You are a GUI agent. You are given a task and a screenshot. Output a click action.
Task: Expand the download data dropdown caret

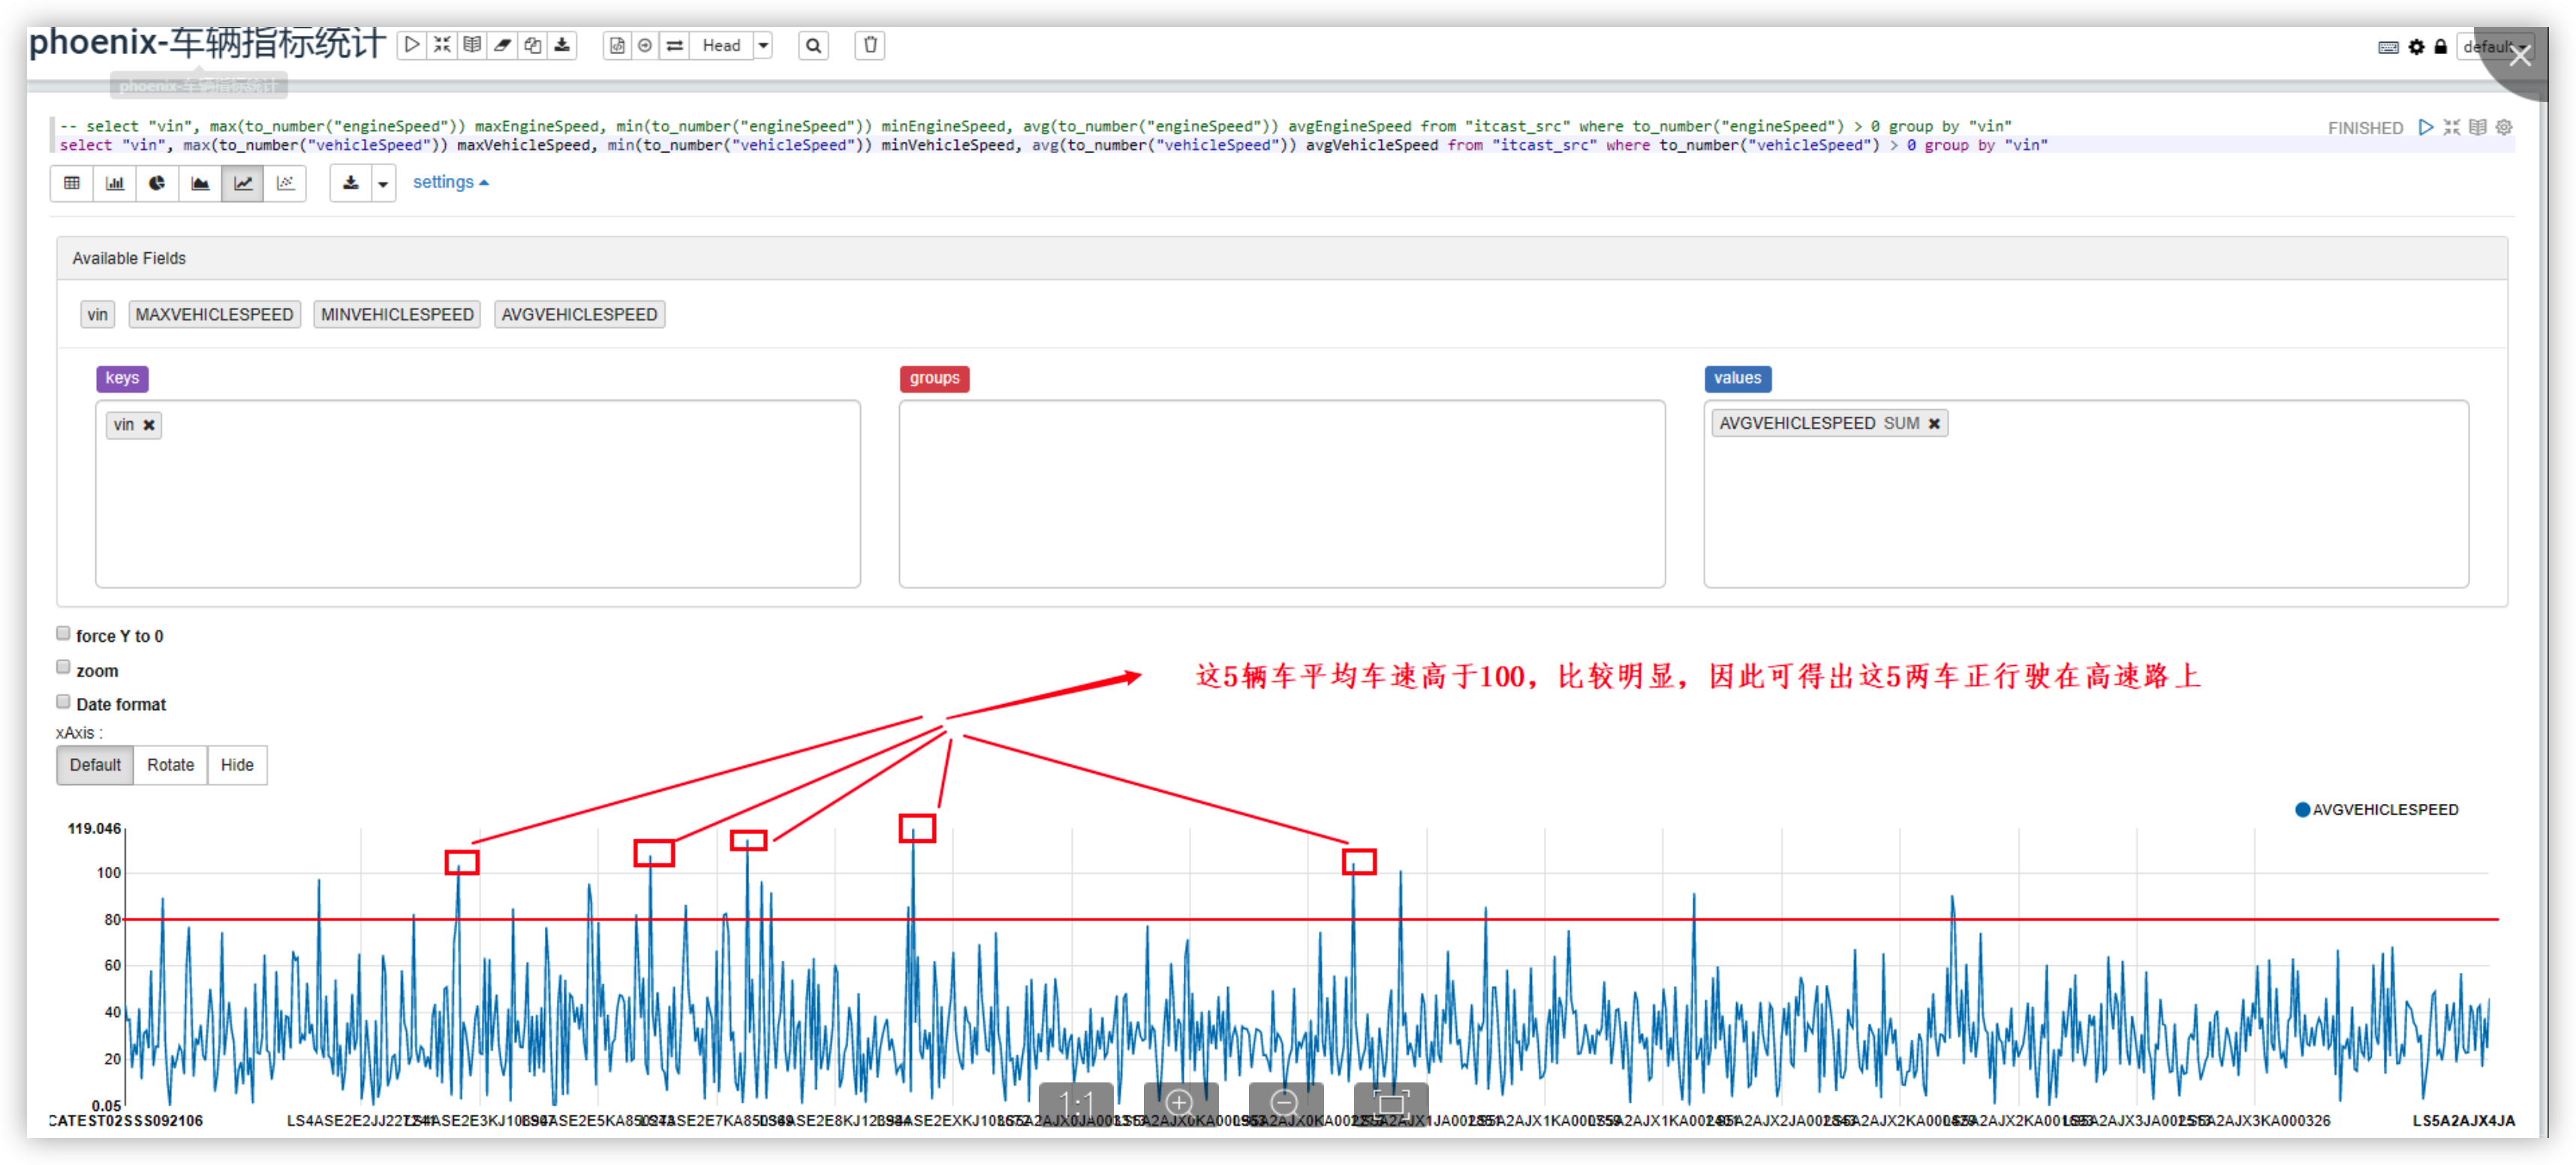click(x=383, y=184)
